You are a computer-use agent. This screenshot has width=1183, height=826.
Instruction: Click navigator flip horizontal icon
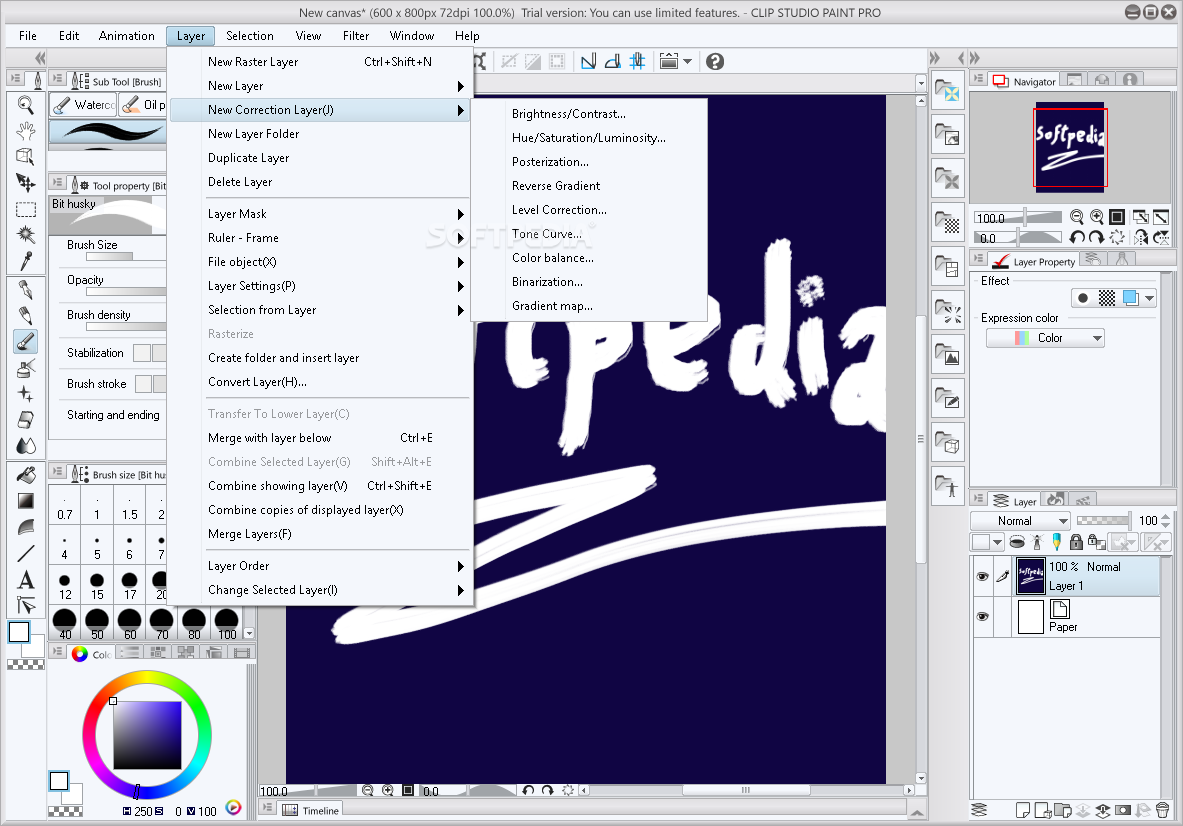(1141, 238)
